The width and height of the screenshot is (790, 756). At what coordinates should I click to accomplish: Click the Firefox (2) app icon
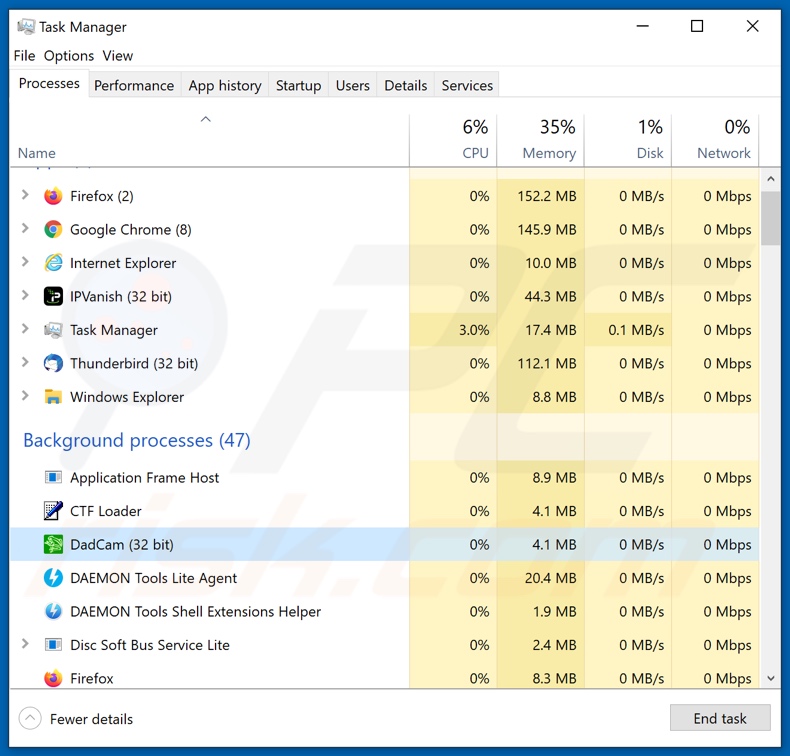pyautogui.click(x=53, y=196)
